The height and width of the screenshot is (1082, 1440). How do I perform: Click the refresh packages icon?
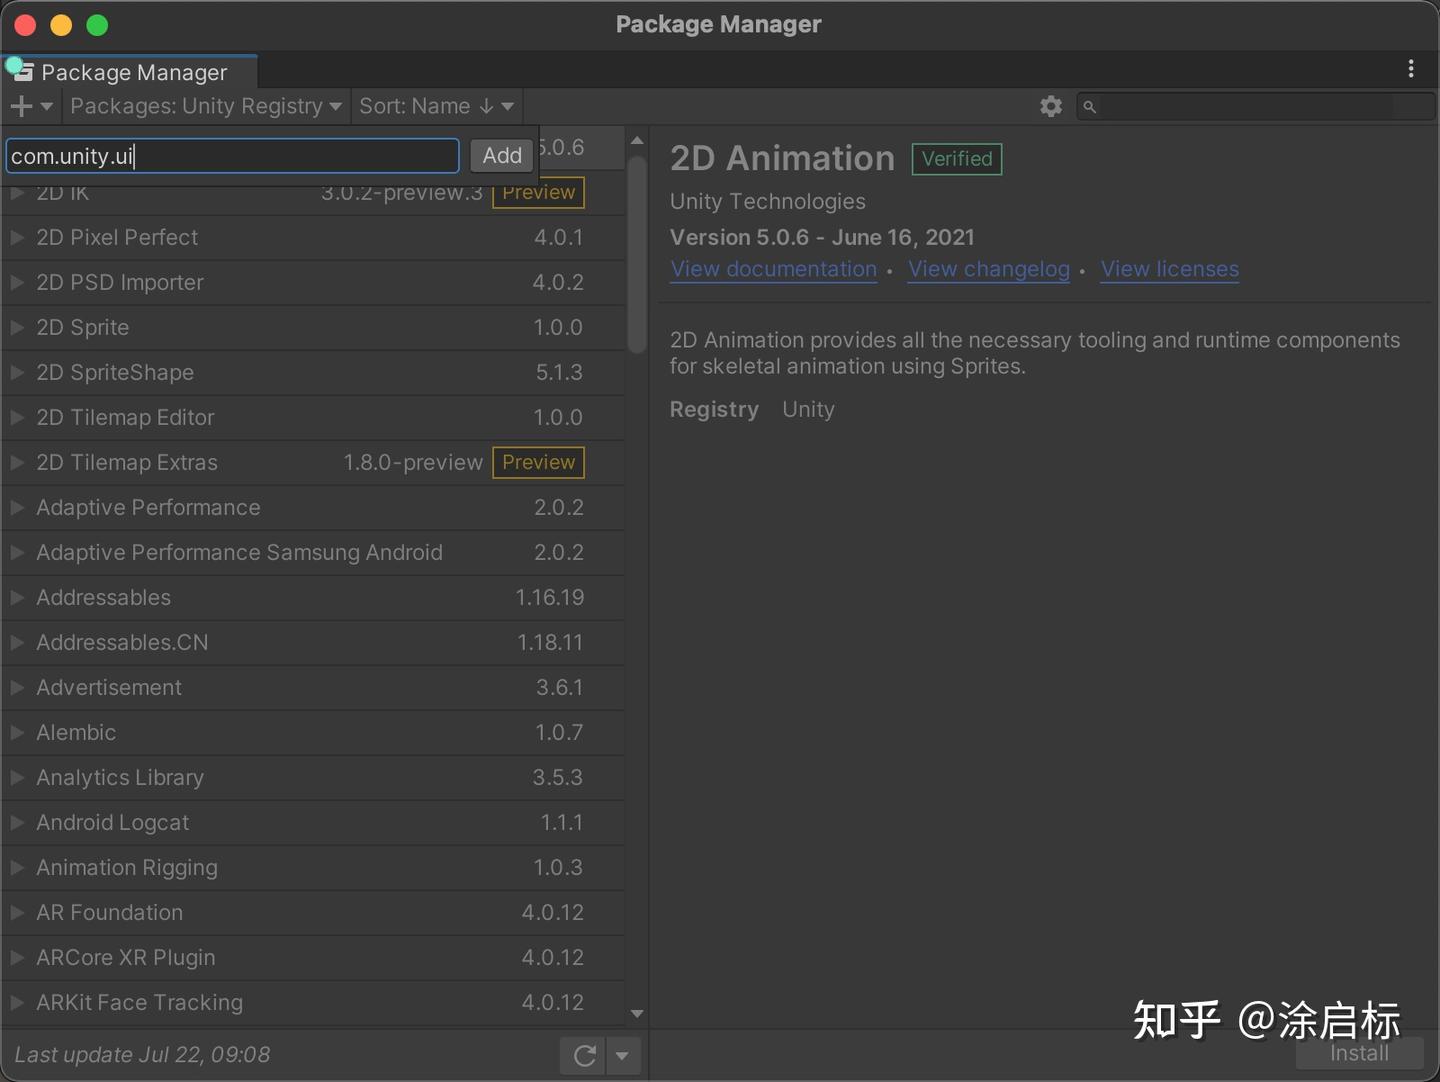(x=583, y=1055)
